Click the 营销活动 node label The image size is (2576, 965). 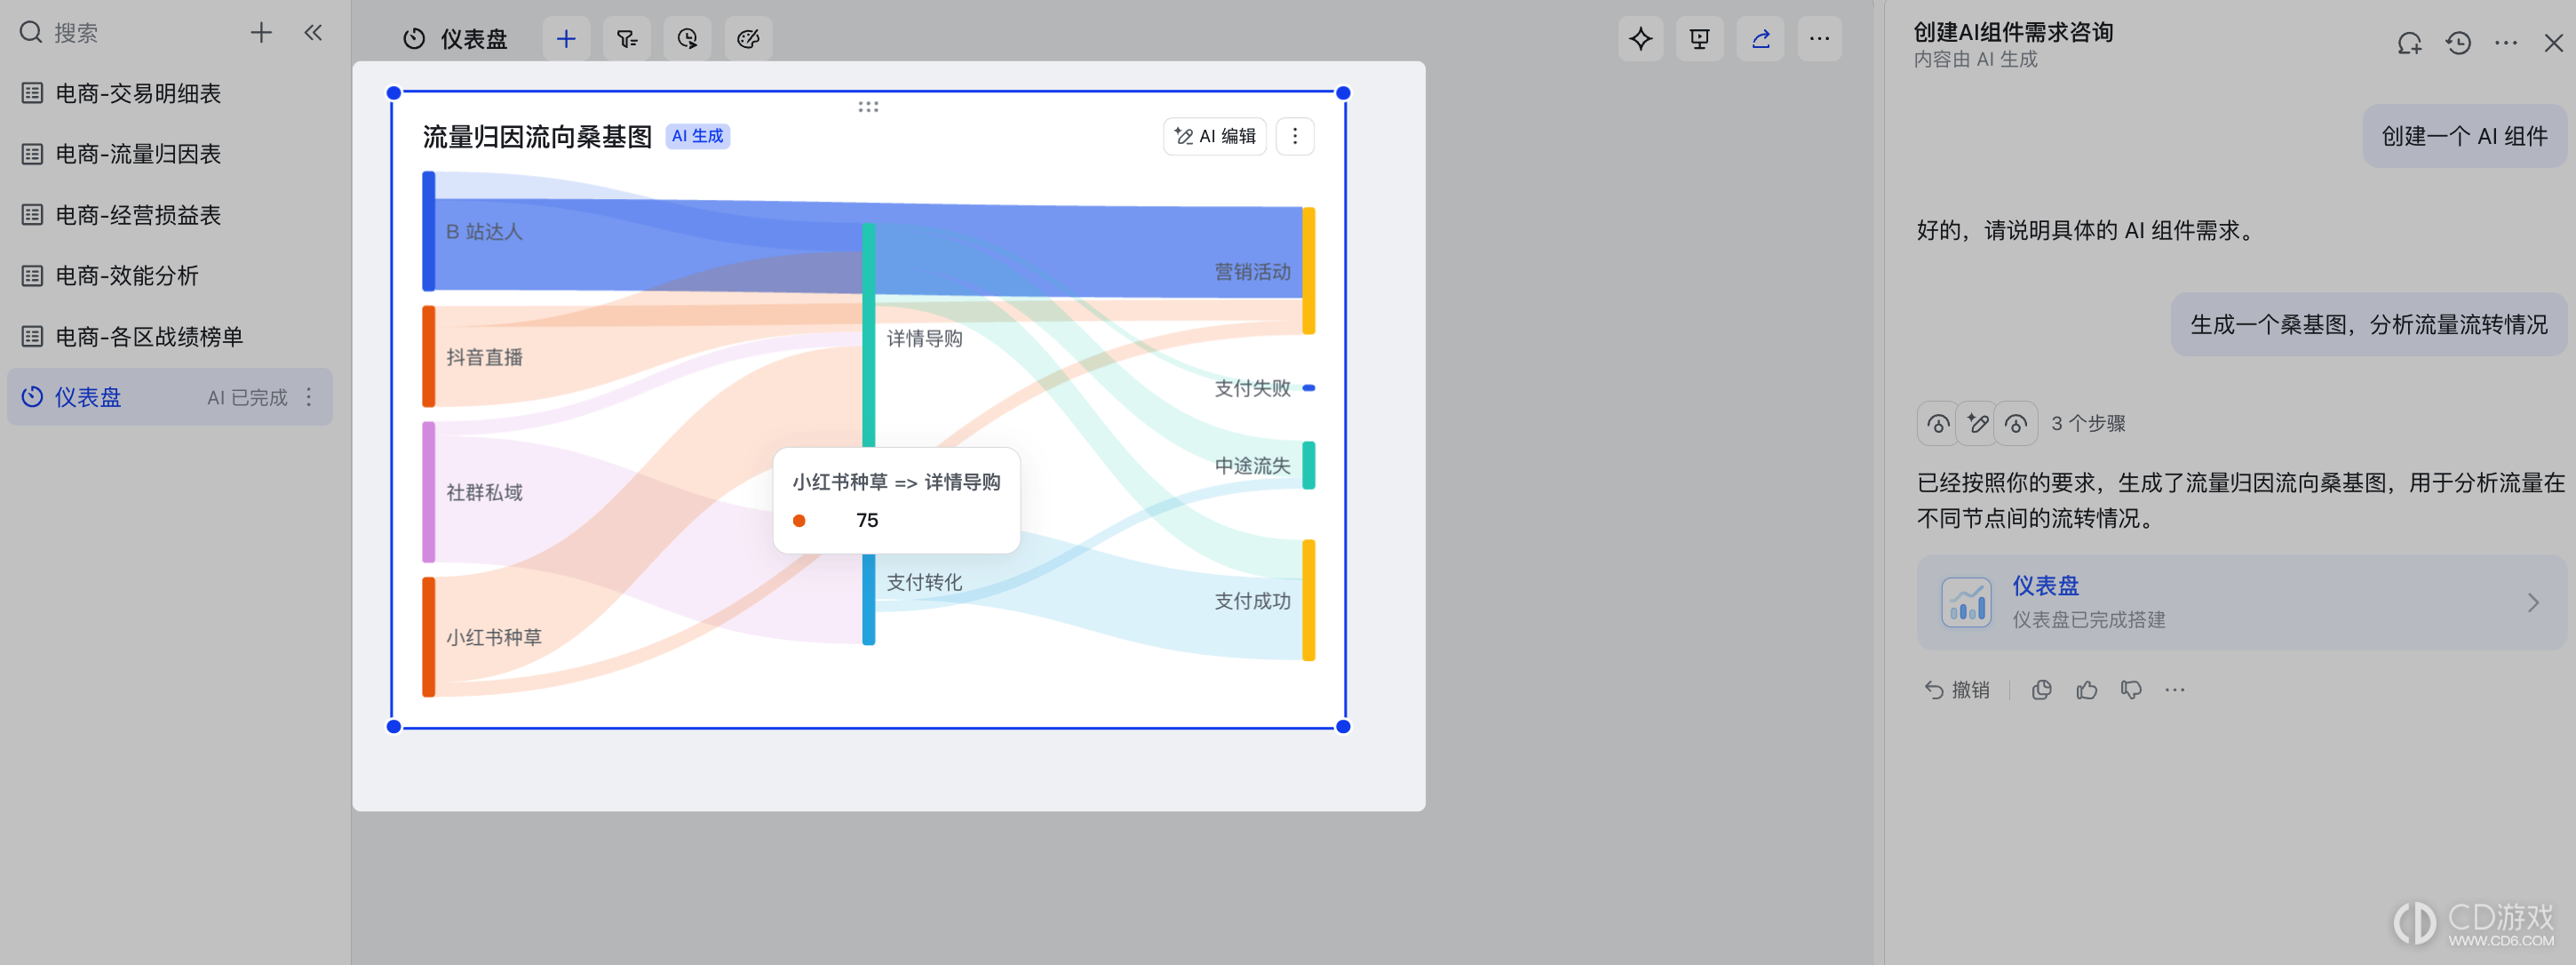tap(1252, 272)
